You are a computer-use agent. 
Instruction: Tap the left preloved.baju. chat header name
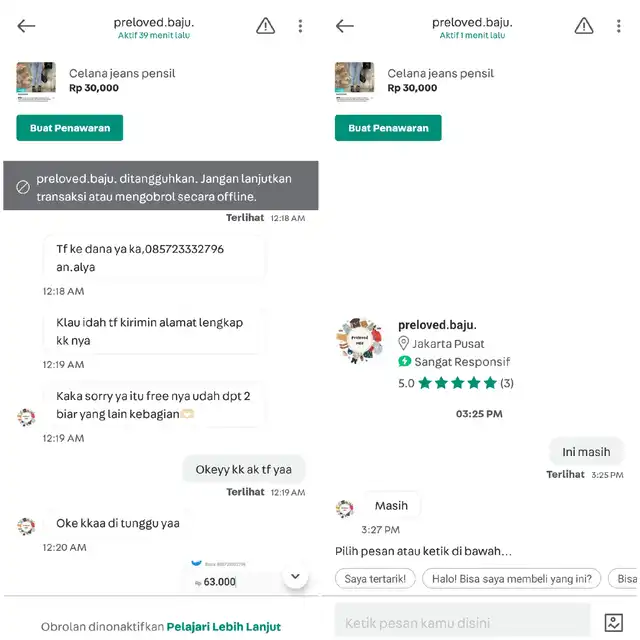(154, 22)
